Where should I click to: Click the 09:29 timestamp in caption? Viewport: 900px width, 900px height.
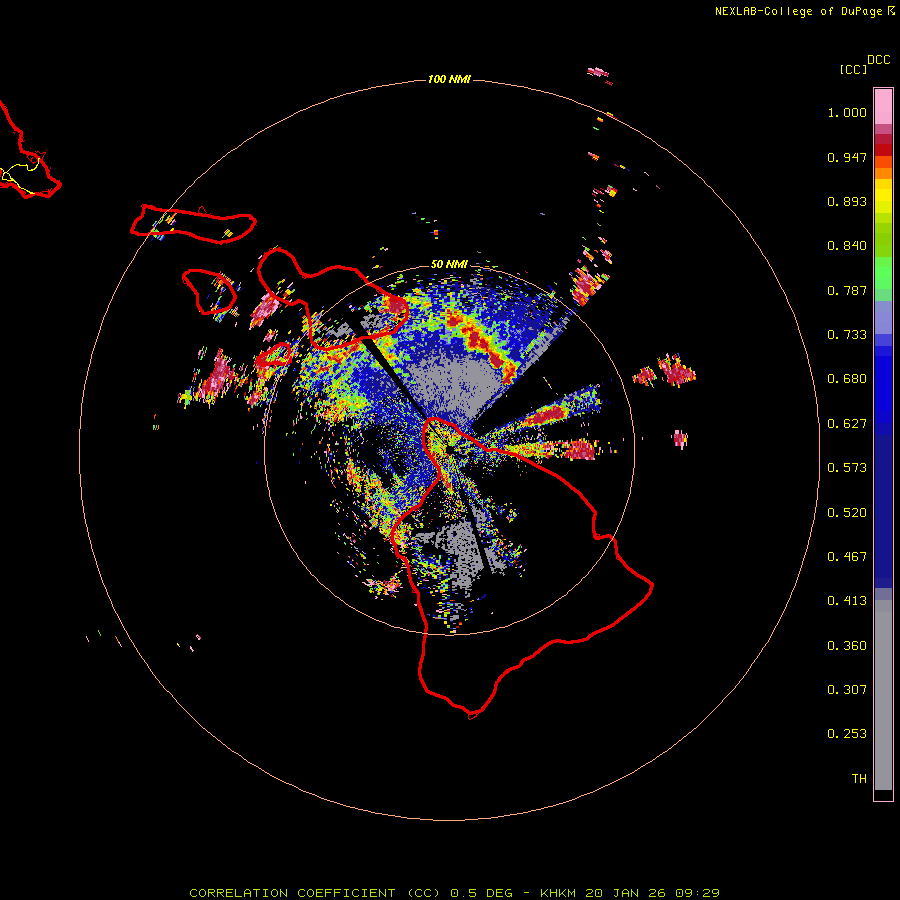697,893
